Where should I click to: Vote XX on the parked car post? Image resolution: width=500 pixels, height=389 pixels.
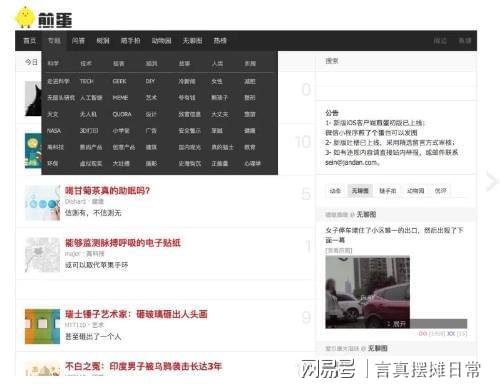pyautogui.click(x=451, y=333)
